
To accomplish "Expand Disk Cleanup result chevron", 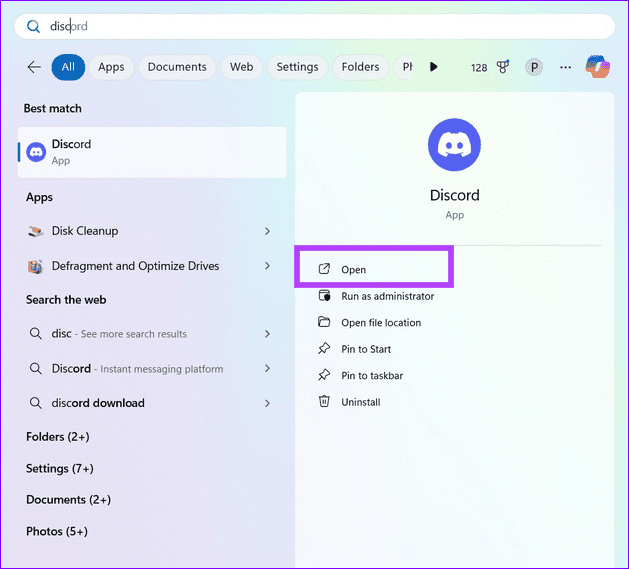I will tap(267, 231).
